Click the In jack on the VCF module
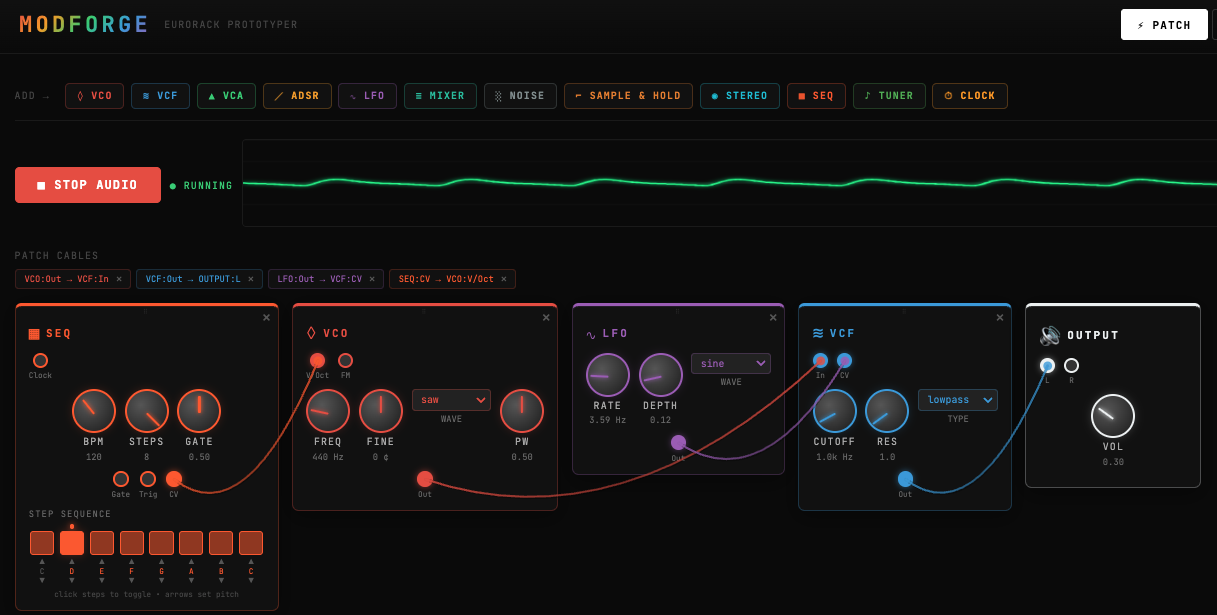The width and height of the screenshot is (1217, 615). coord(820,361)
